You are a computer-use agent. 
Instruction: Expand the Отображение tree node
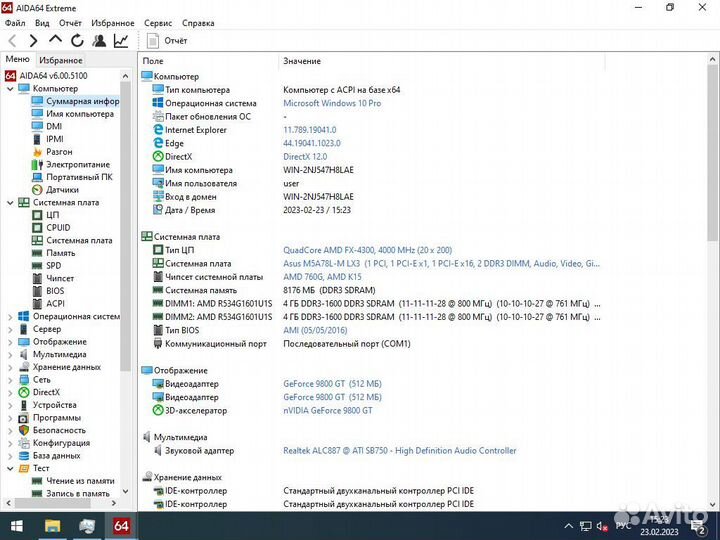tap(10, 342)
